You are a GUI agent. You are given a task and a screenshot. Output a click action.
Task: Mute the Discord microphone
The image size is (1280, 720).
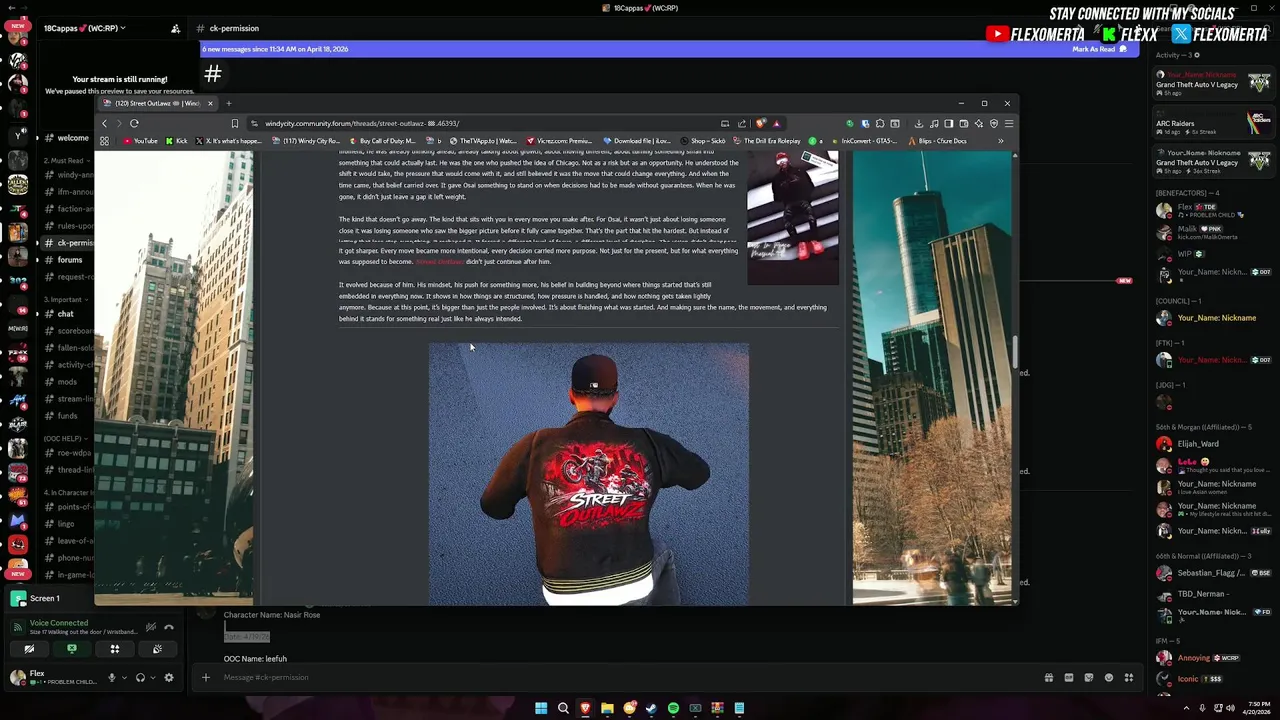click(x=112, y=677)
